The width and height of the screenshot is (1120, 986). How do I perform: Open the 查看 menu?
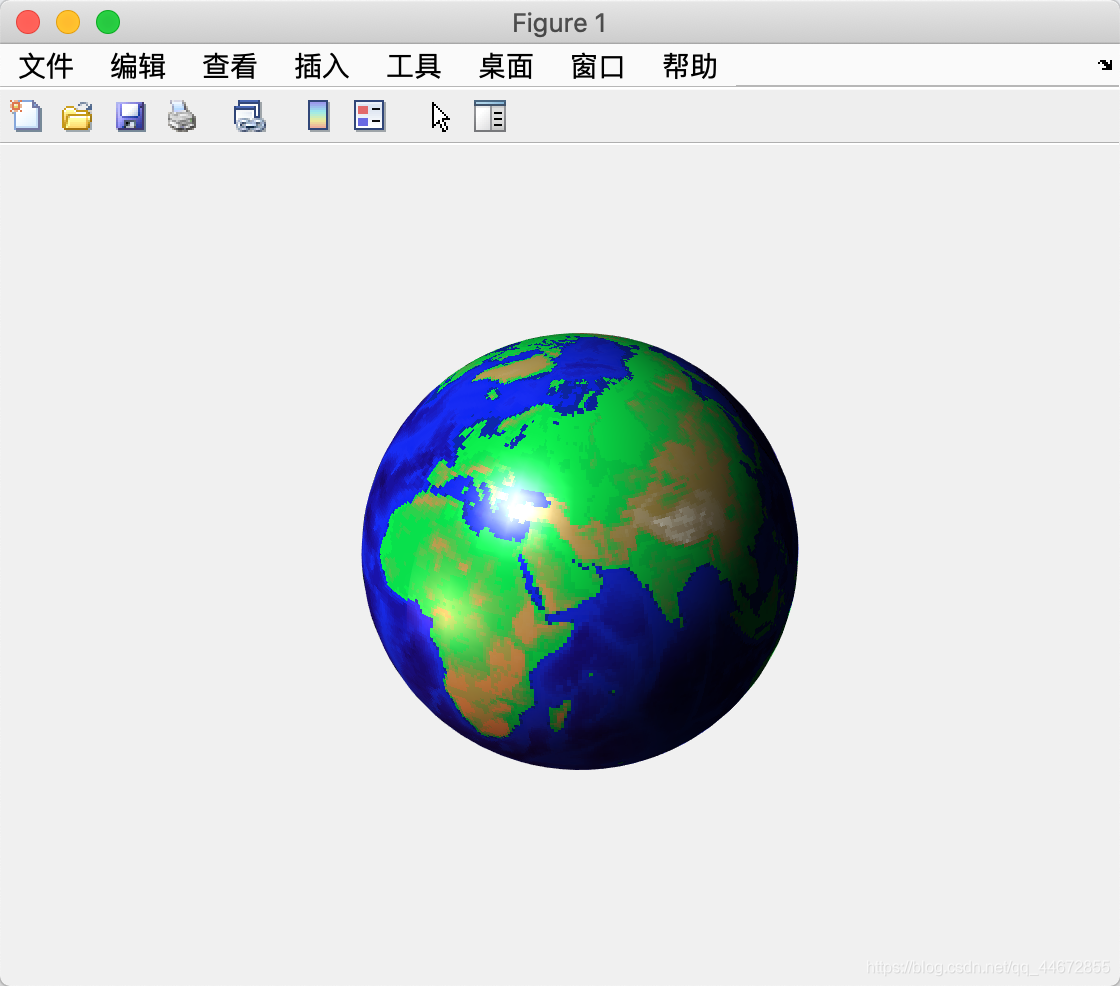[x=229, y=66]
